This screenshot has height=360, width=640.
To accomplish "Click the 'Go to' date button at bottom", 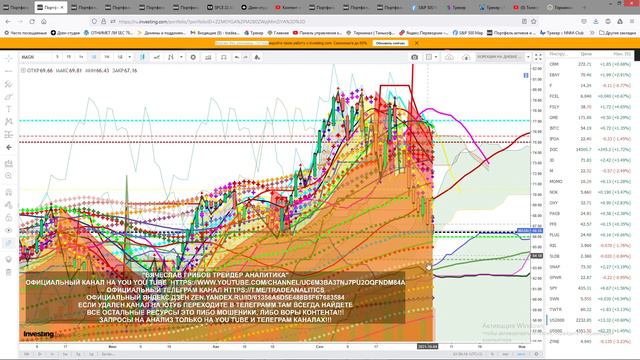I will coord(109,354).
